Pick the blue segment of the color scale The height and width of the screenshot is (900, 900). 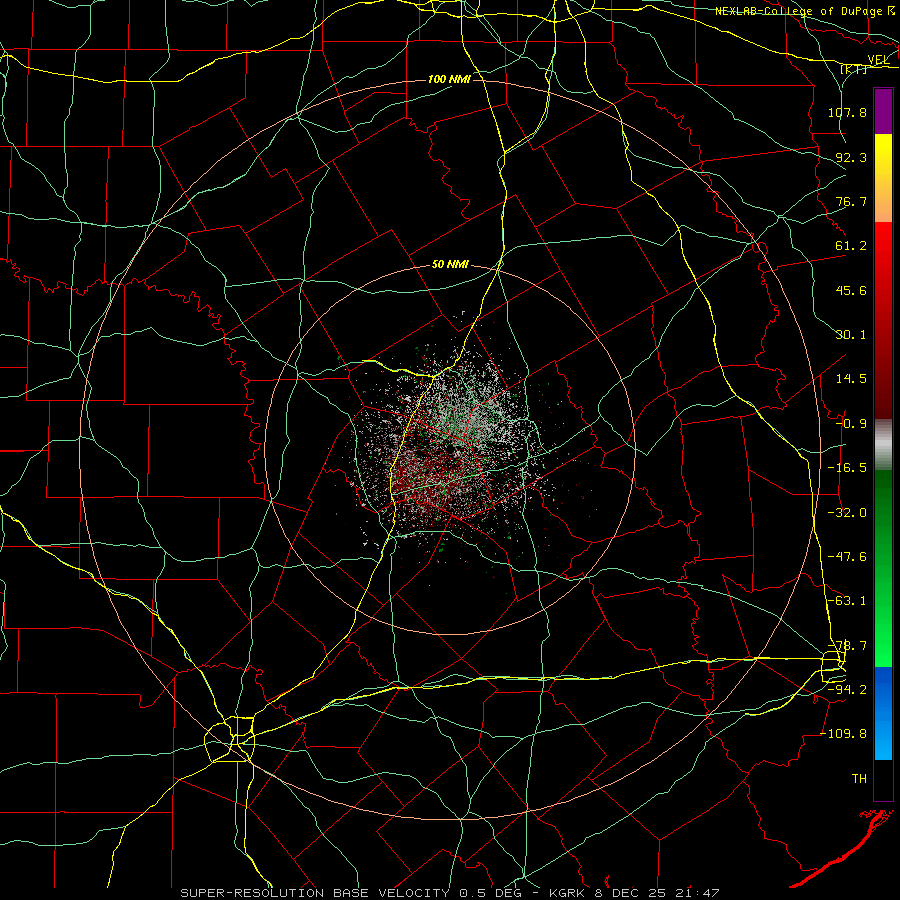pyautogui.click(x=883, y=713)
